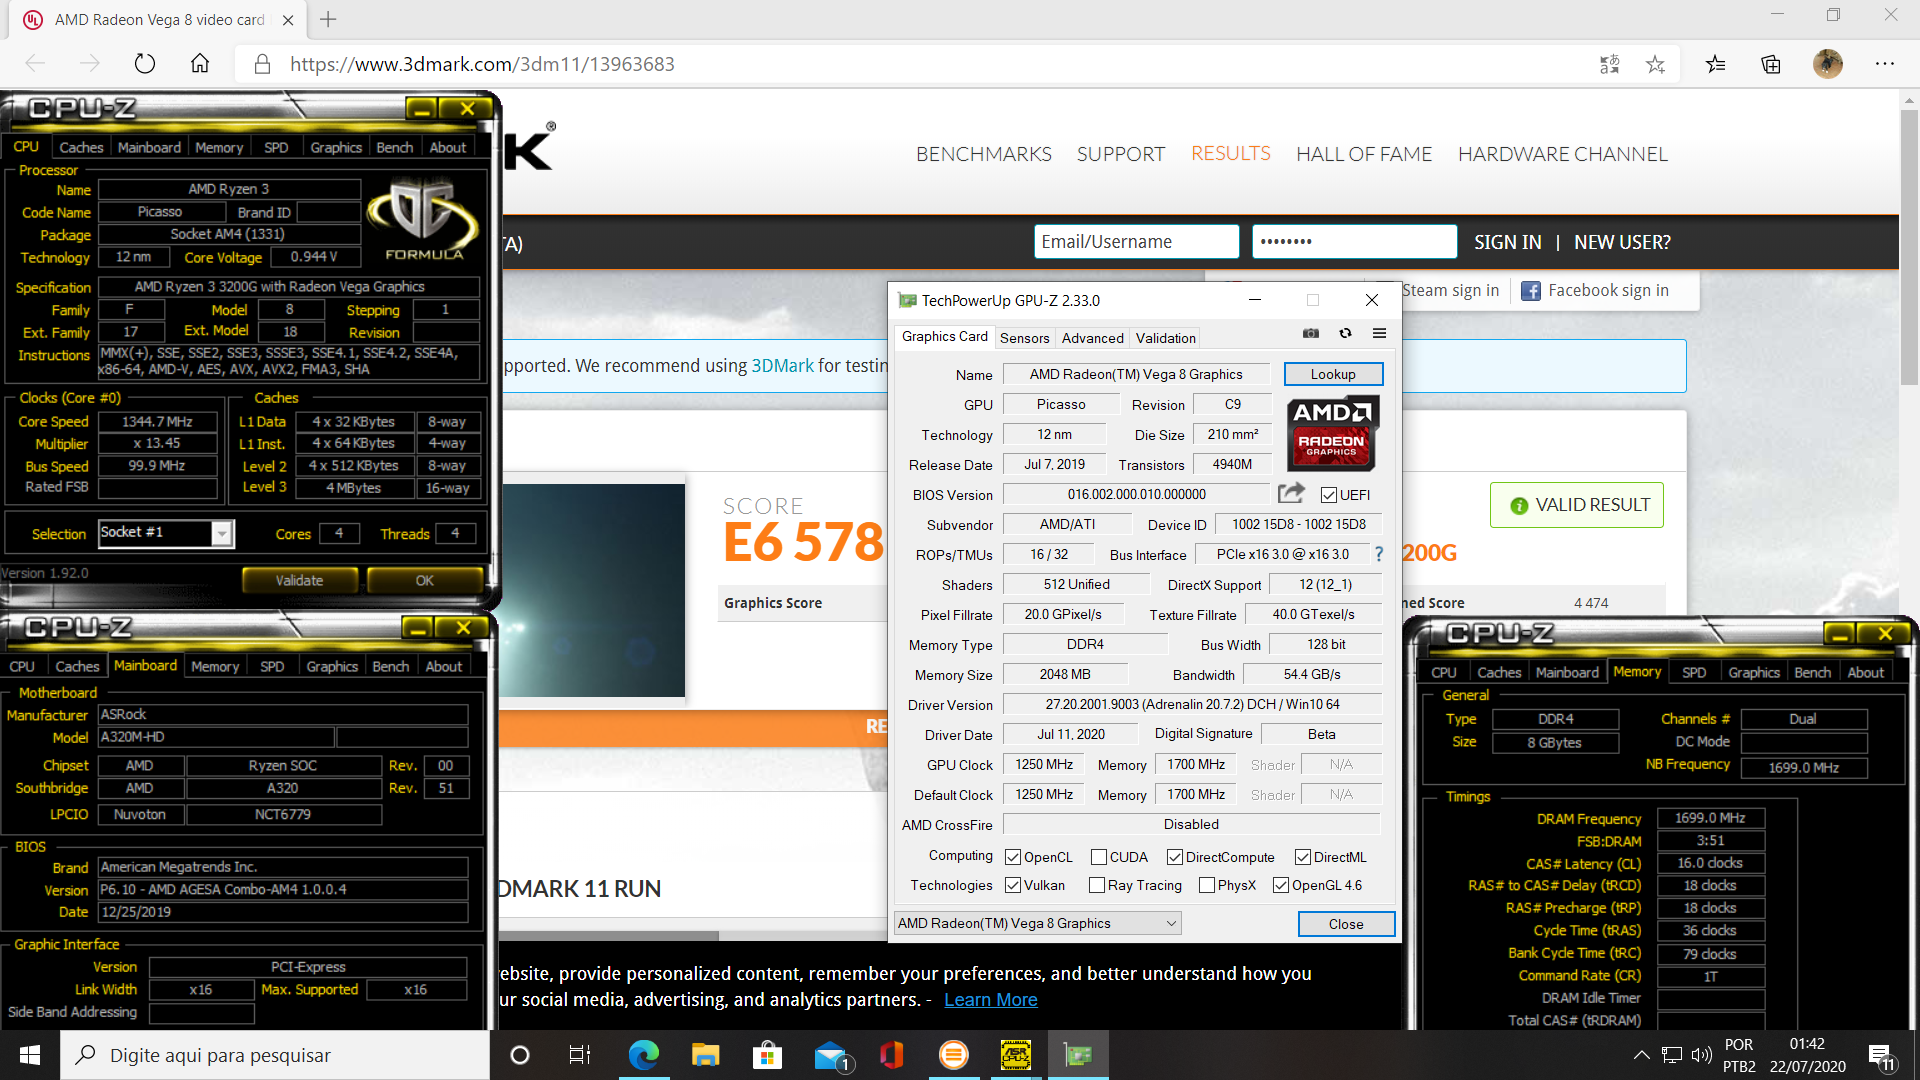1920x1080 pixels.
Task: Reload the 3DMark page
Action: point(145,64)
